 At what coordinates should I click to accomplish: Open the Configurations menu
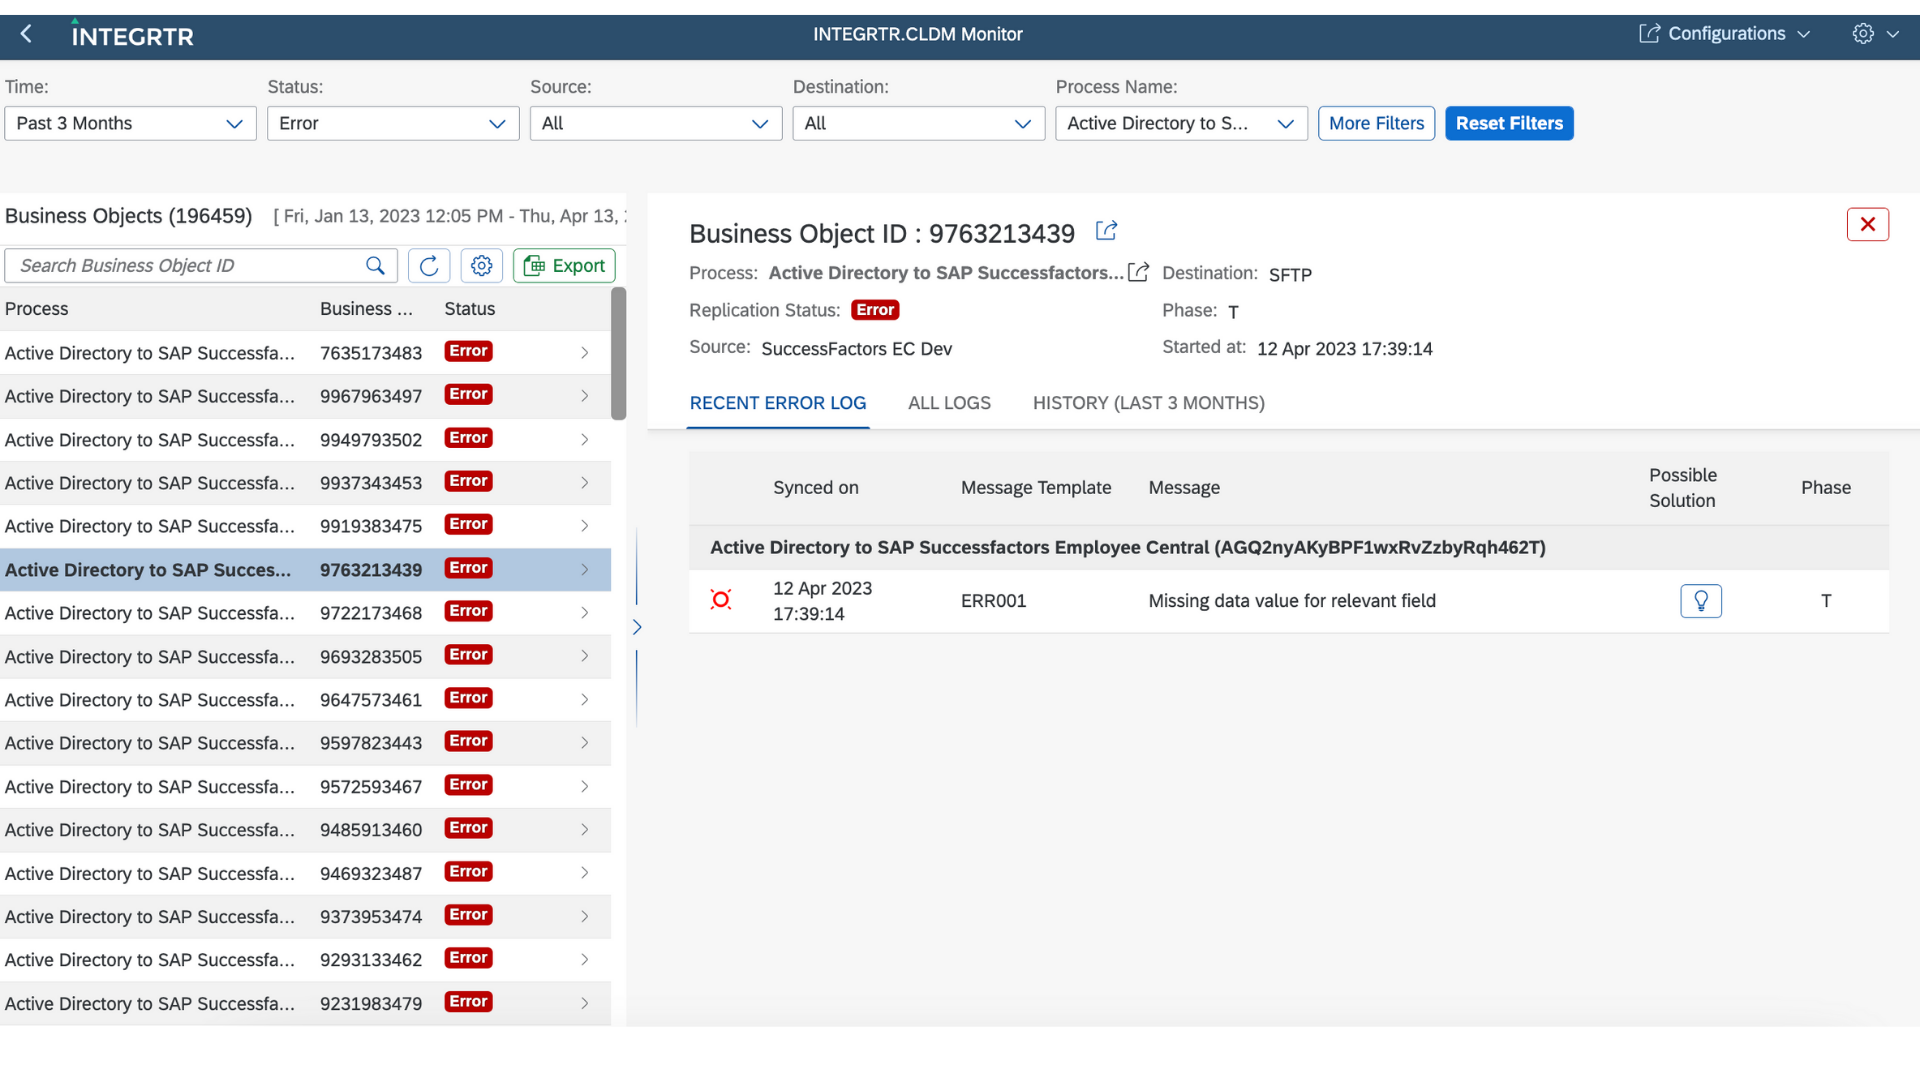1725,34
